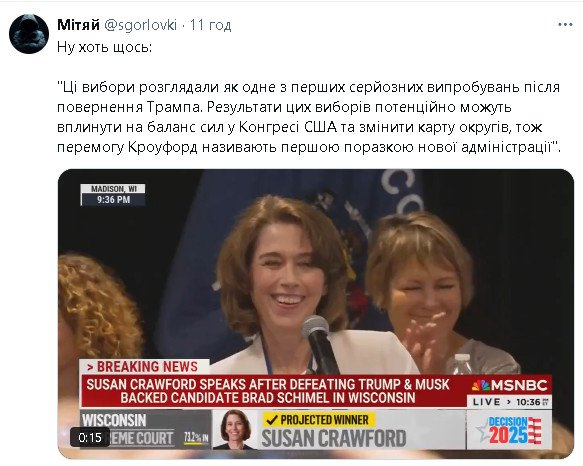Click the 0:15 video duration badge

[90, 438]
